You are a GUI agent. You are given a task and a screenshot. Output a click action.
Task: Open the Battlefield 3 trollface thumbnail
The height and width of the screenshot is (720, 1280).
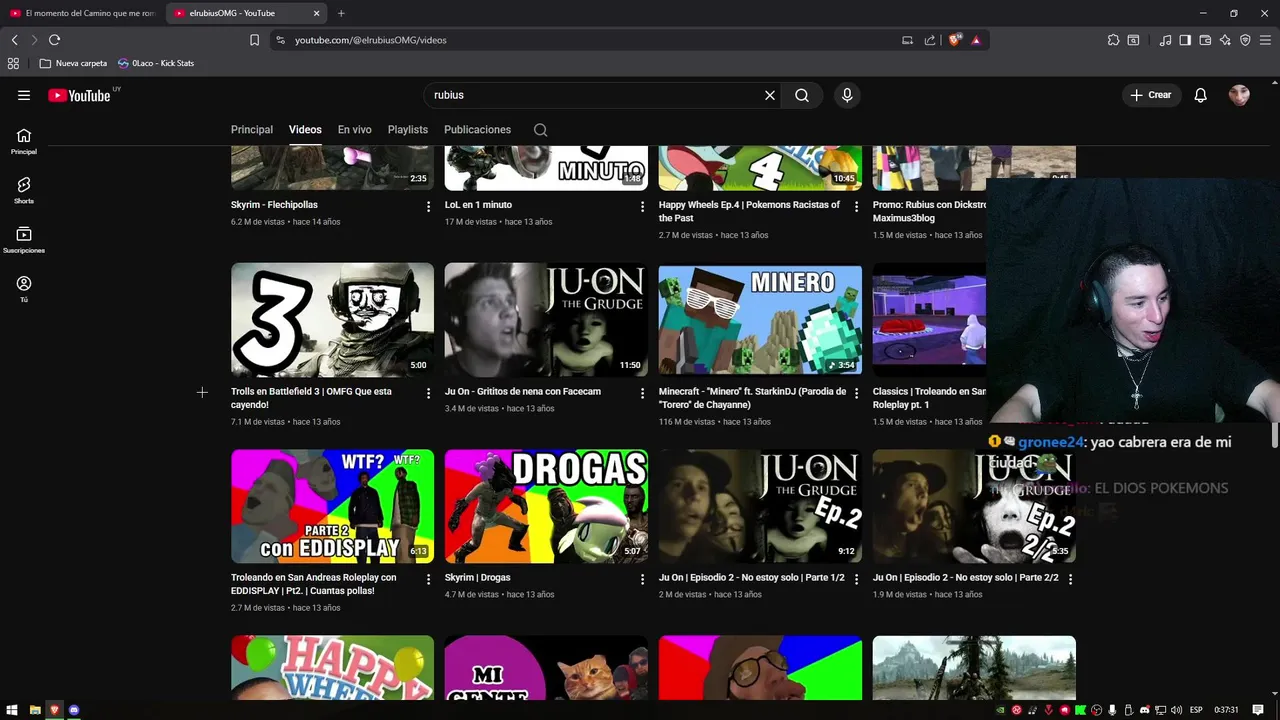coord(332,320)
